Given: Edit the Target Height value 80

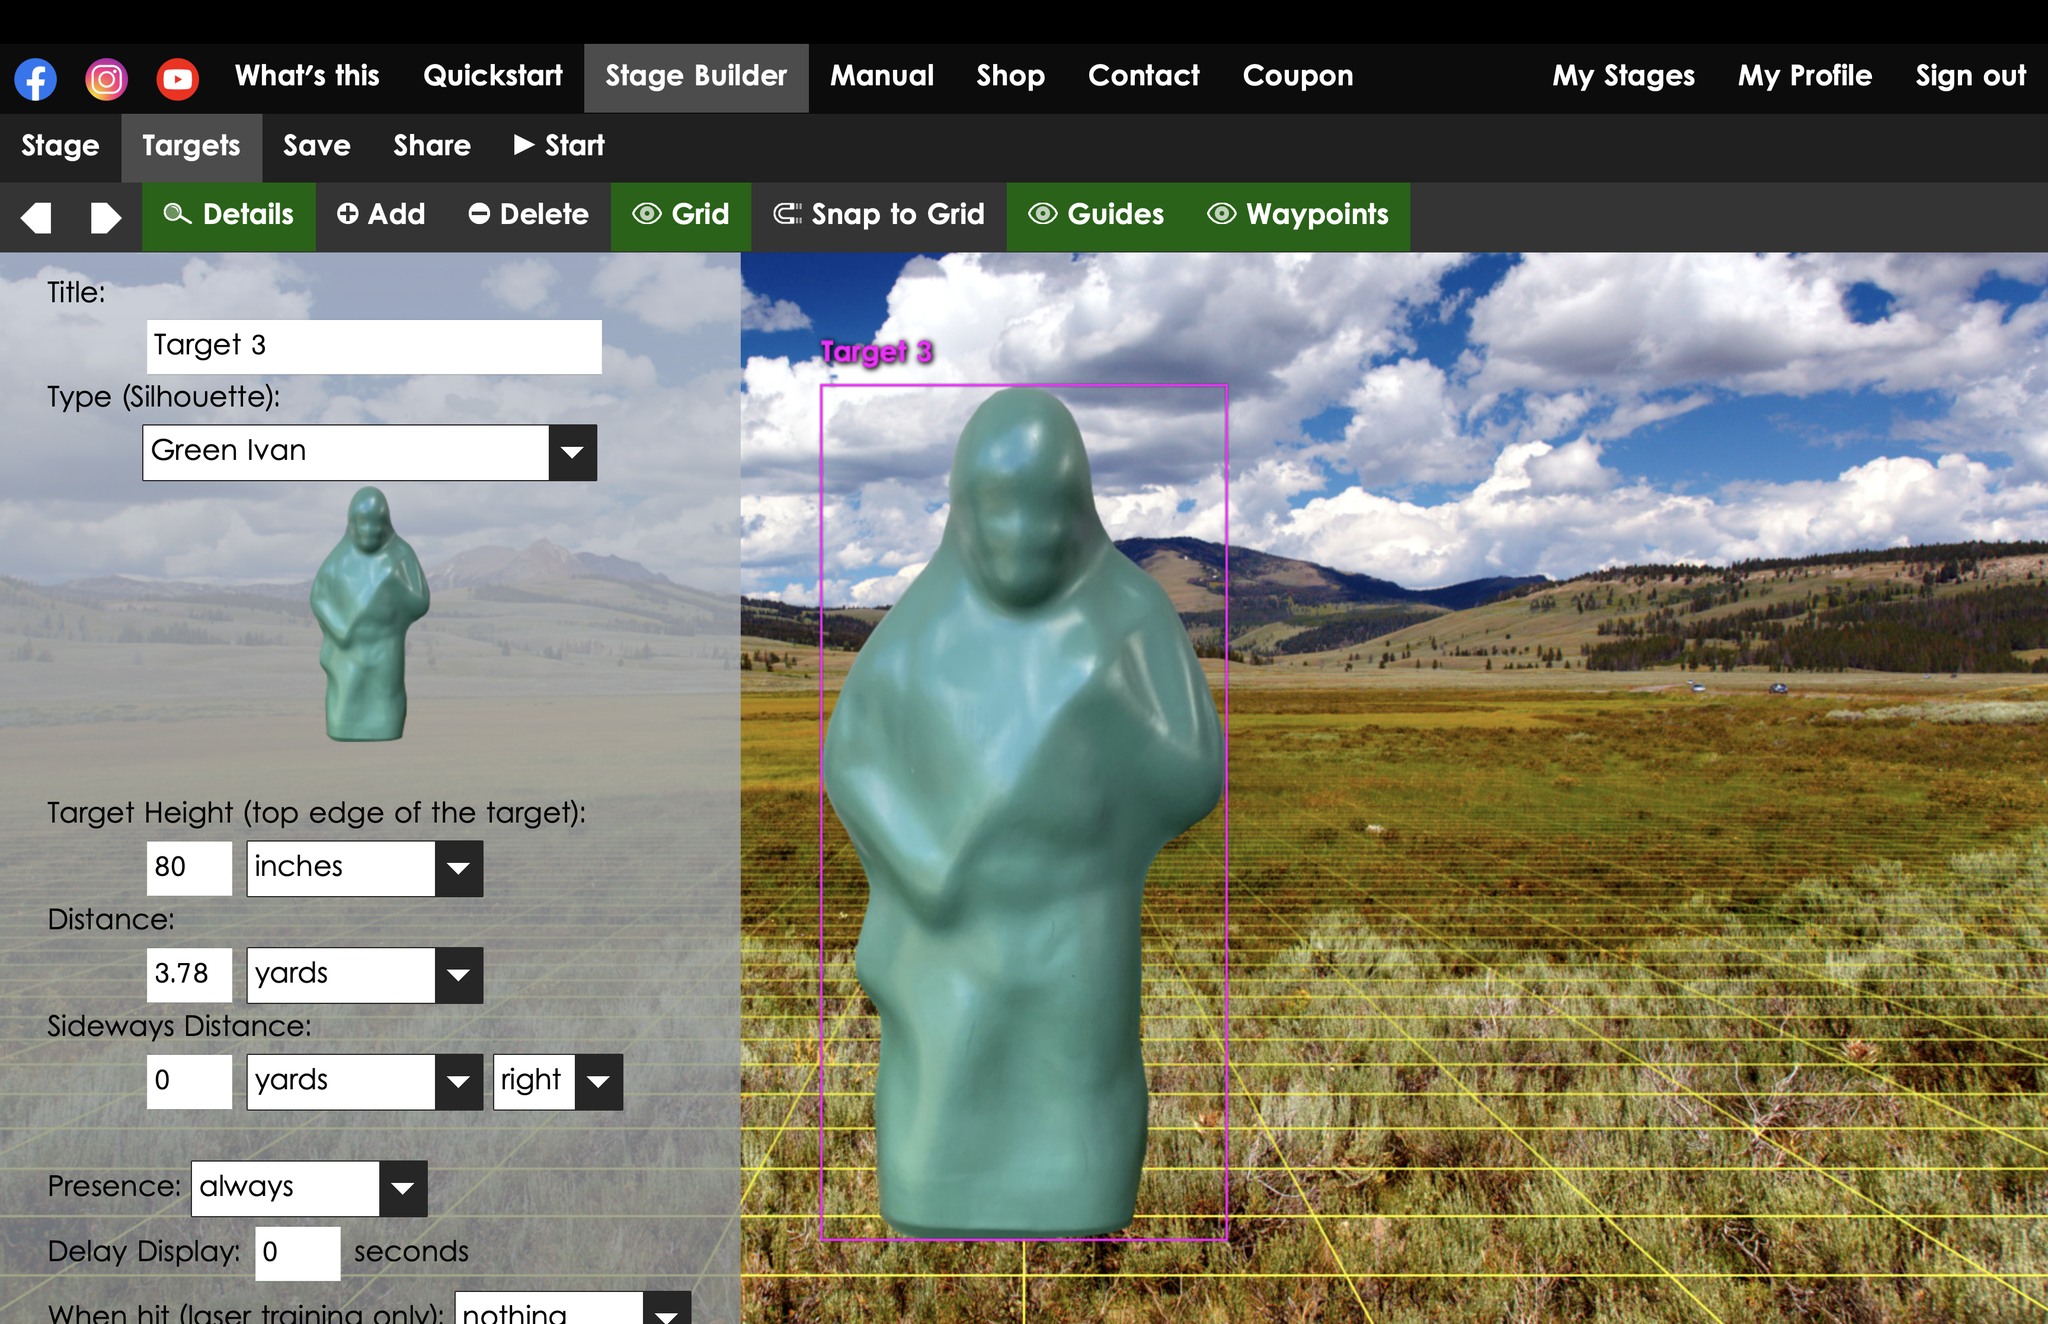Looking at the screenshot, I should click(189, 867).
